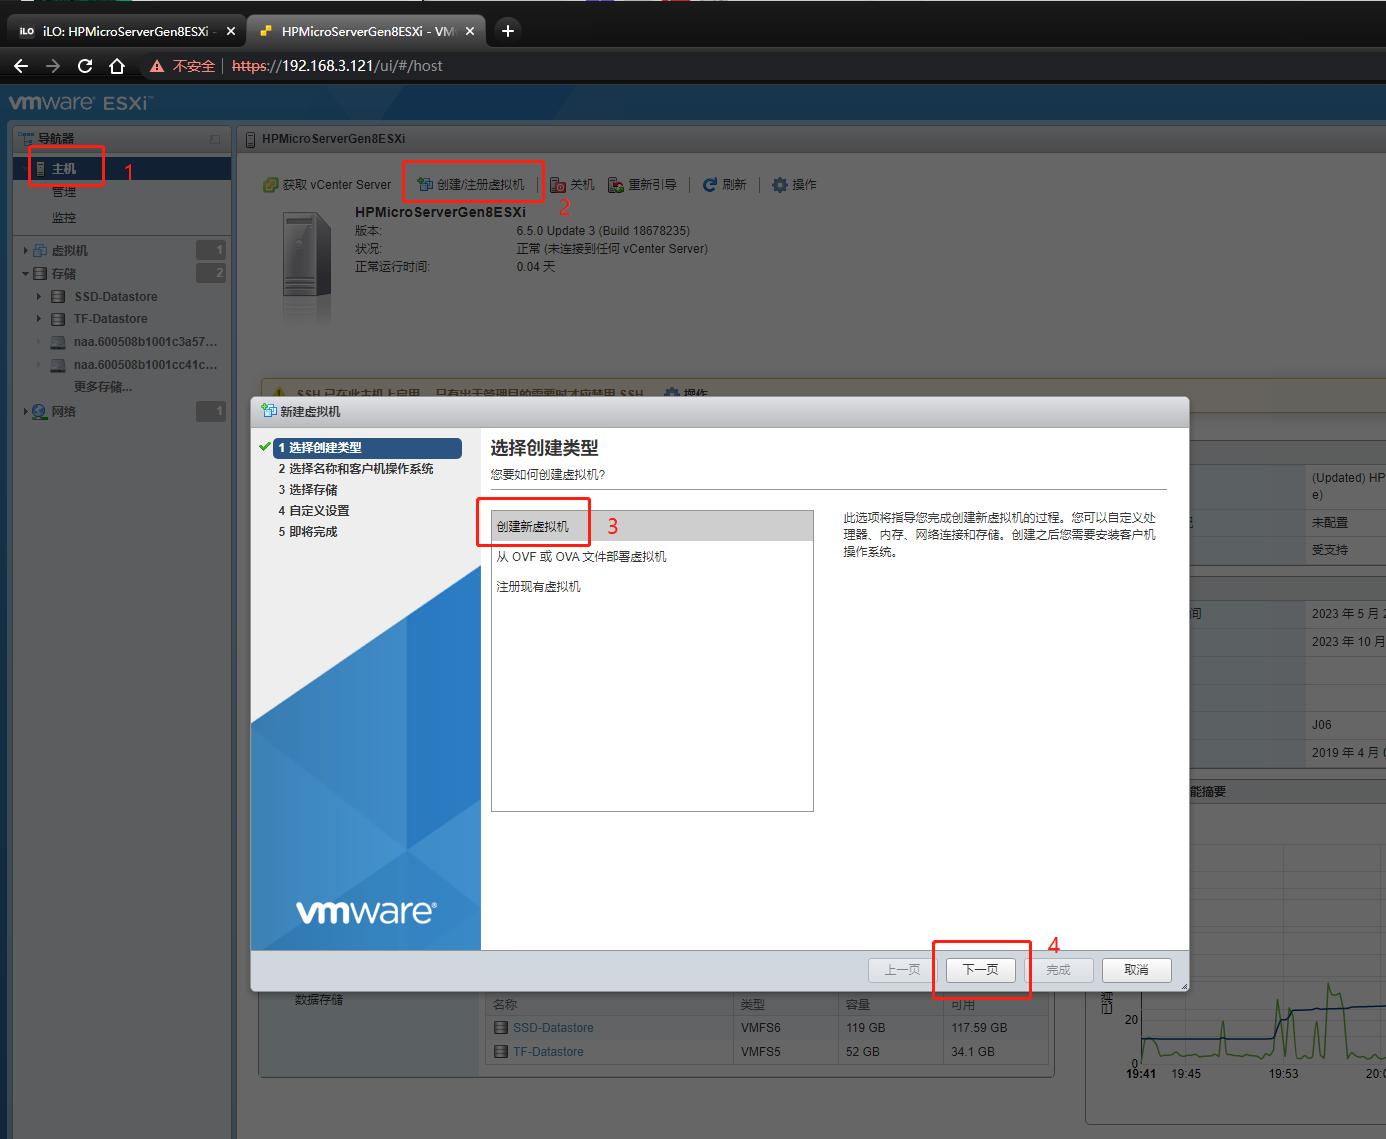
Task: Click the host icon beside the HPMicroServerGen8ESXi title
Action: 251,139
